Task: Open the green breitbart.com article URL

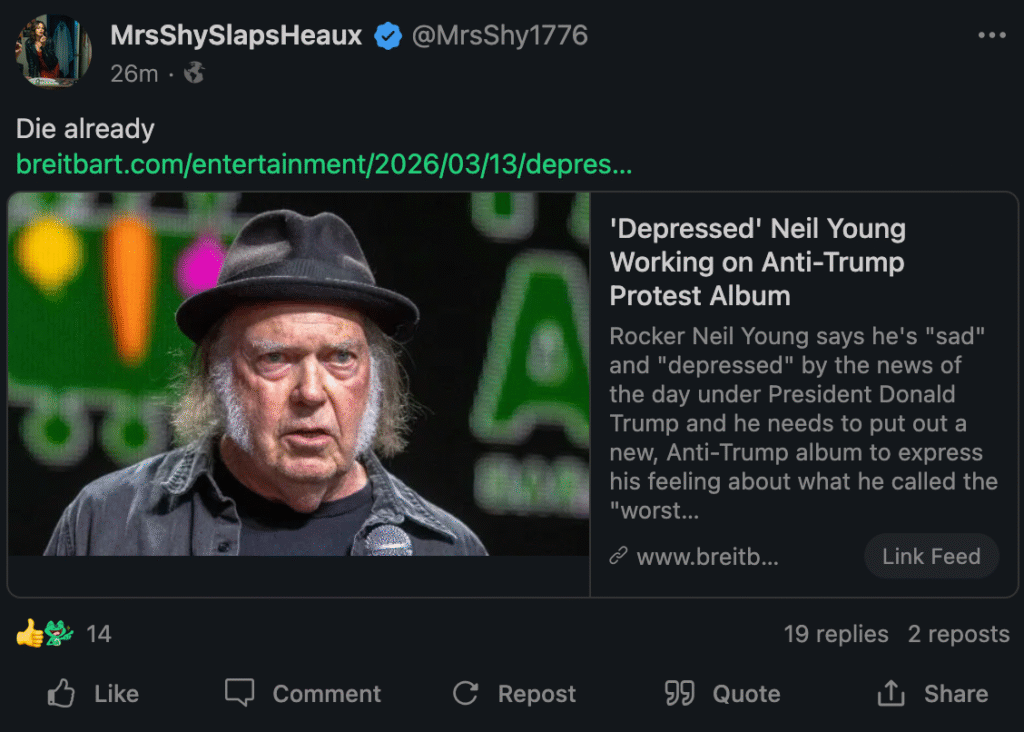Action: coord(324,164)
